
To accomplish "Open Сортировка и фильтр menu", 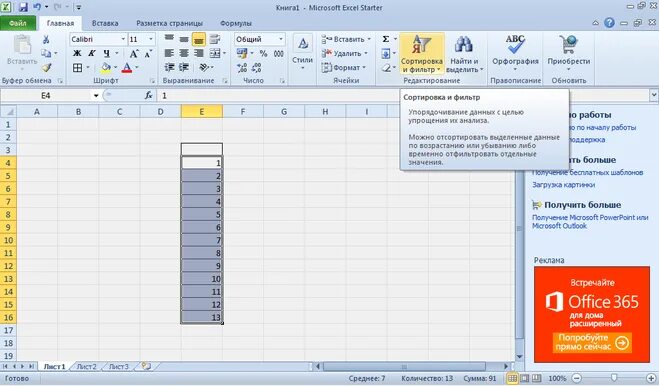I will point(422,53).
